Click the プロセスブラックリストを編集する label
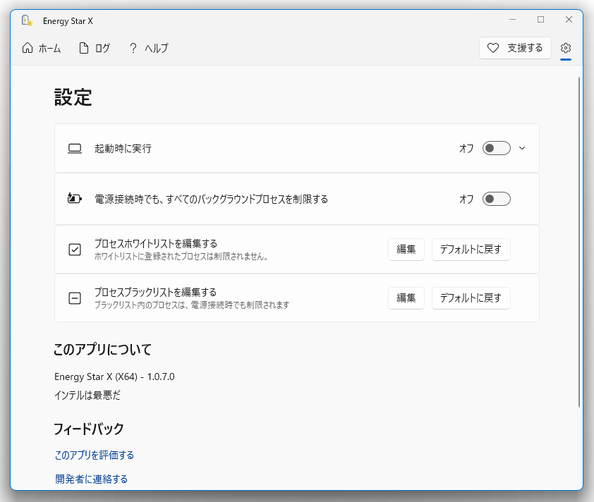 coord(155,292)
